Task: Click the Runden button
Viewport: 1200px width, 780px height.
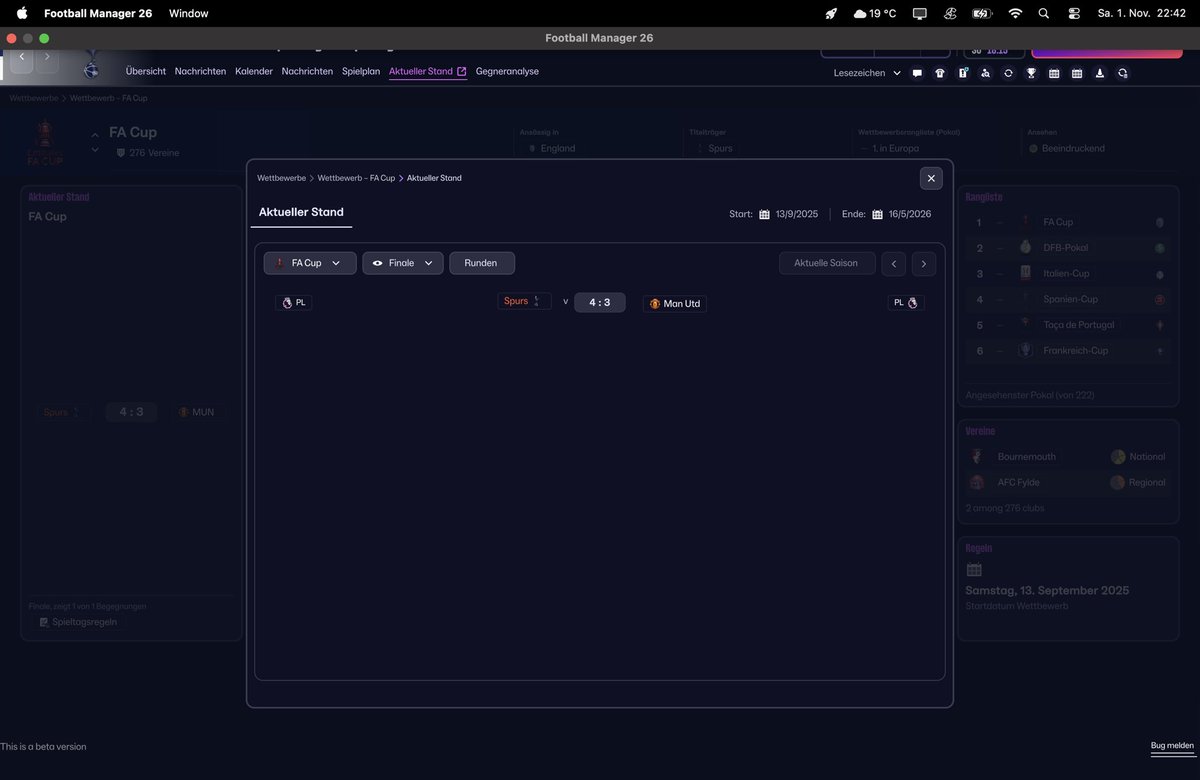Action: pos(482,263)
